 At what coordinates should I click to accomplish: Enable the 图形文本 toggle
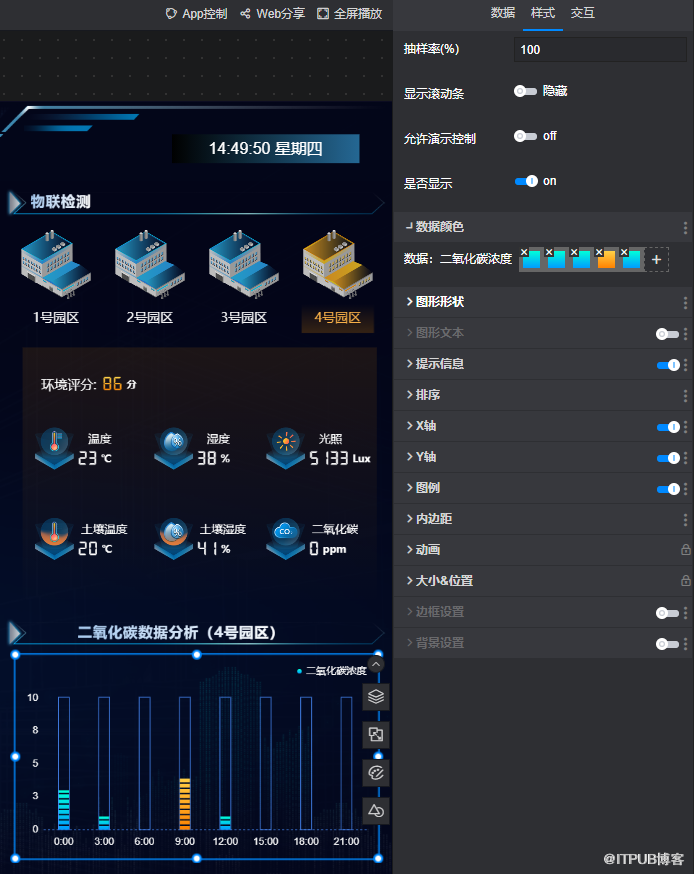(667, 334)
